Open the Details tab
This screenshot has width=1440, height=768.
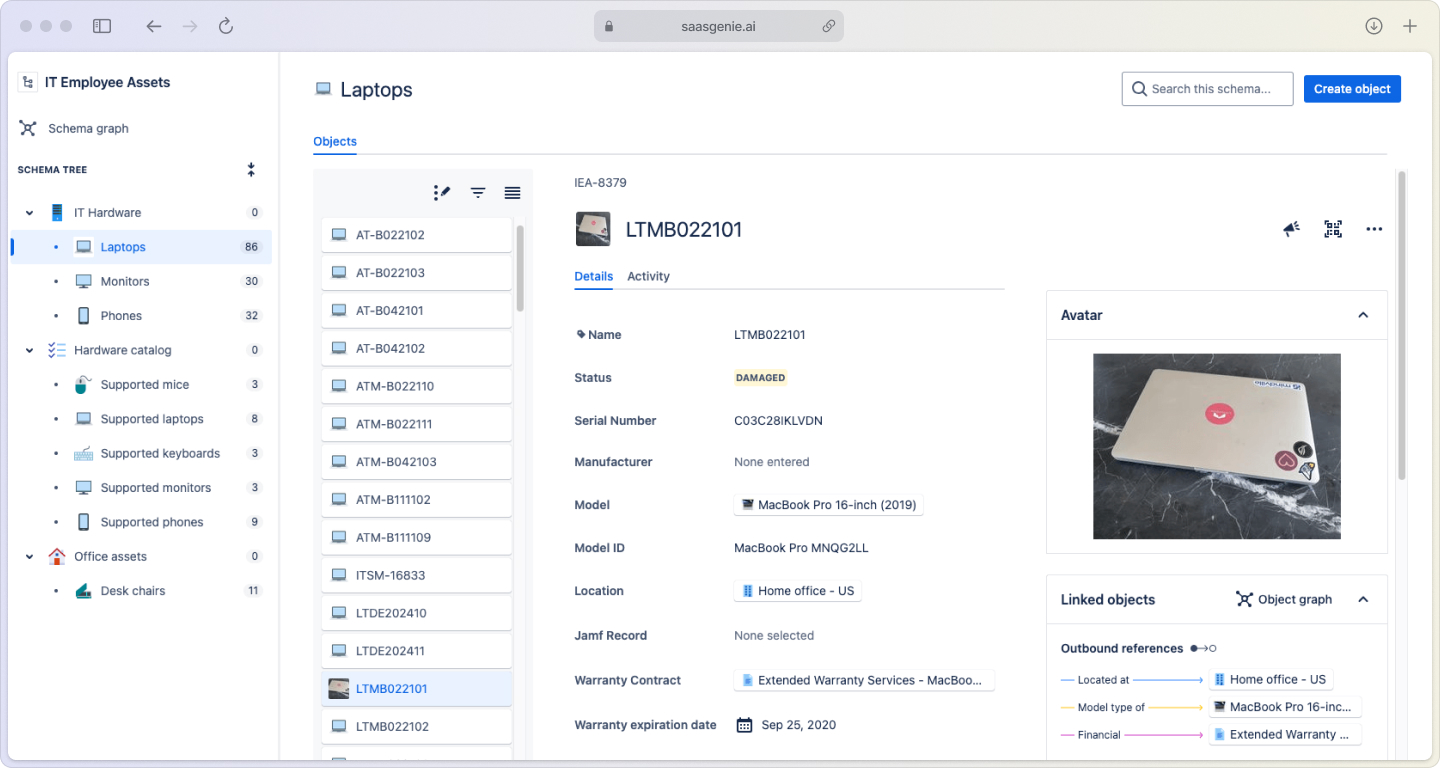pyautogui.click(x=594, y=276)
